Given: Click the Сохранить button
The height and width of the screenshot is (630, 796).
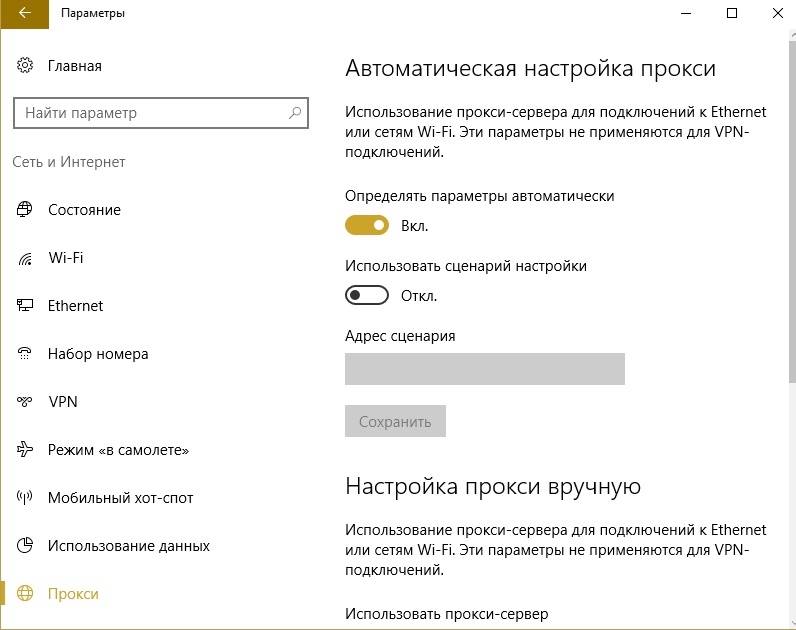Looking at the screenshot, I should tap(395, 421).
